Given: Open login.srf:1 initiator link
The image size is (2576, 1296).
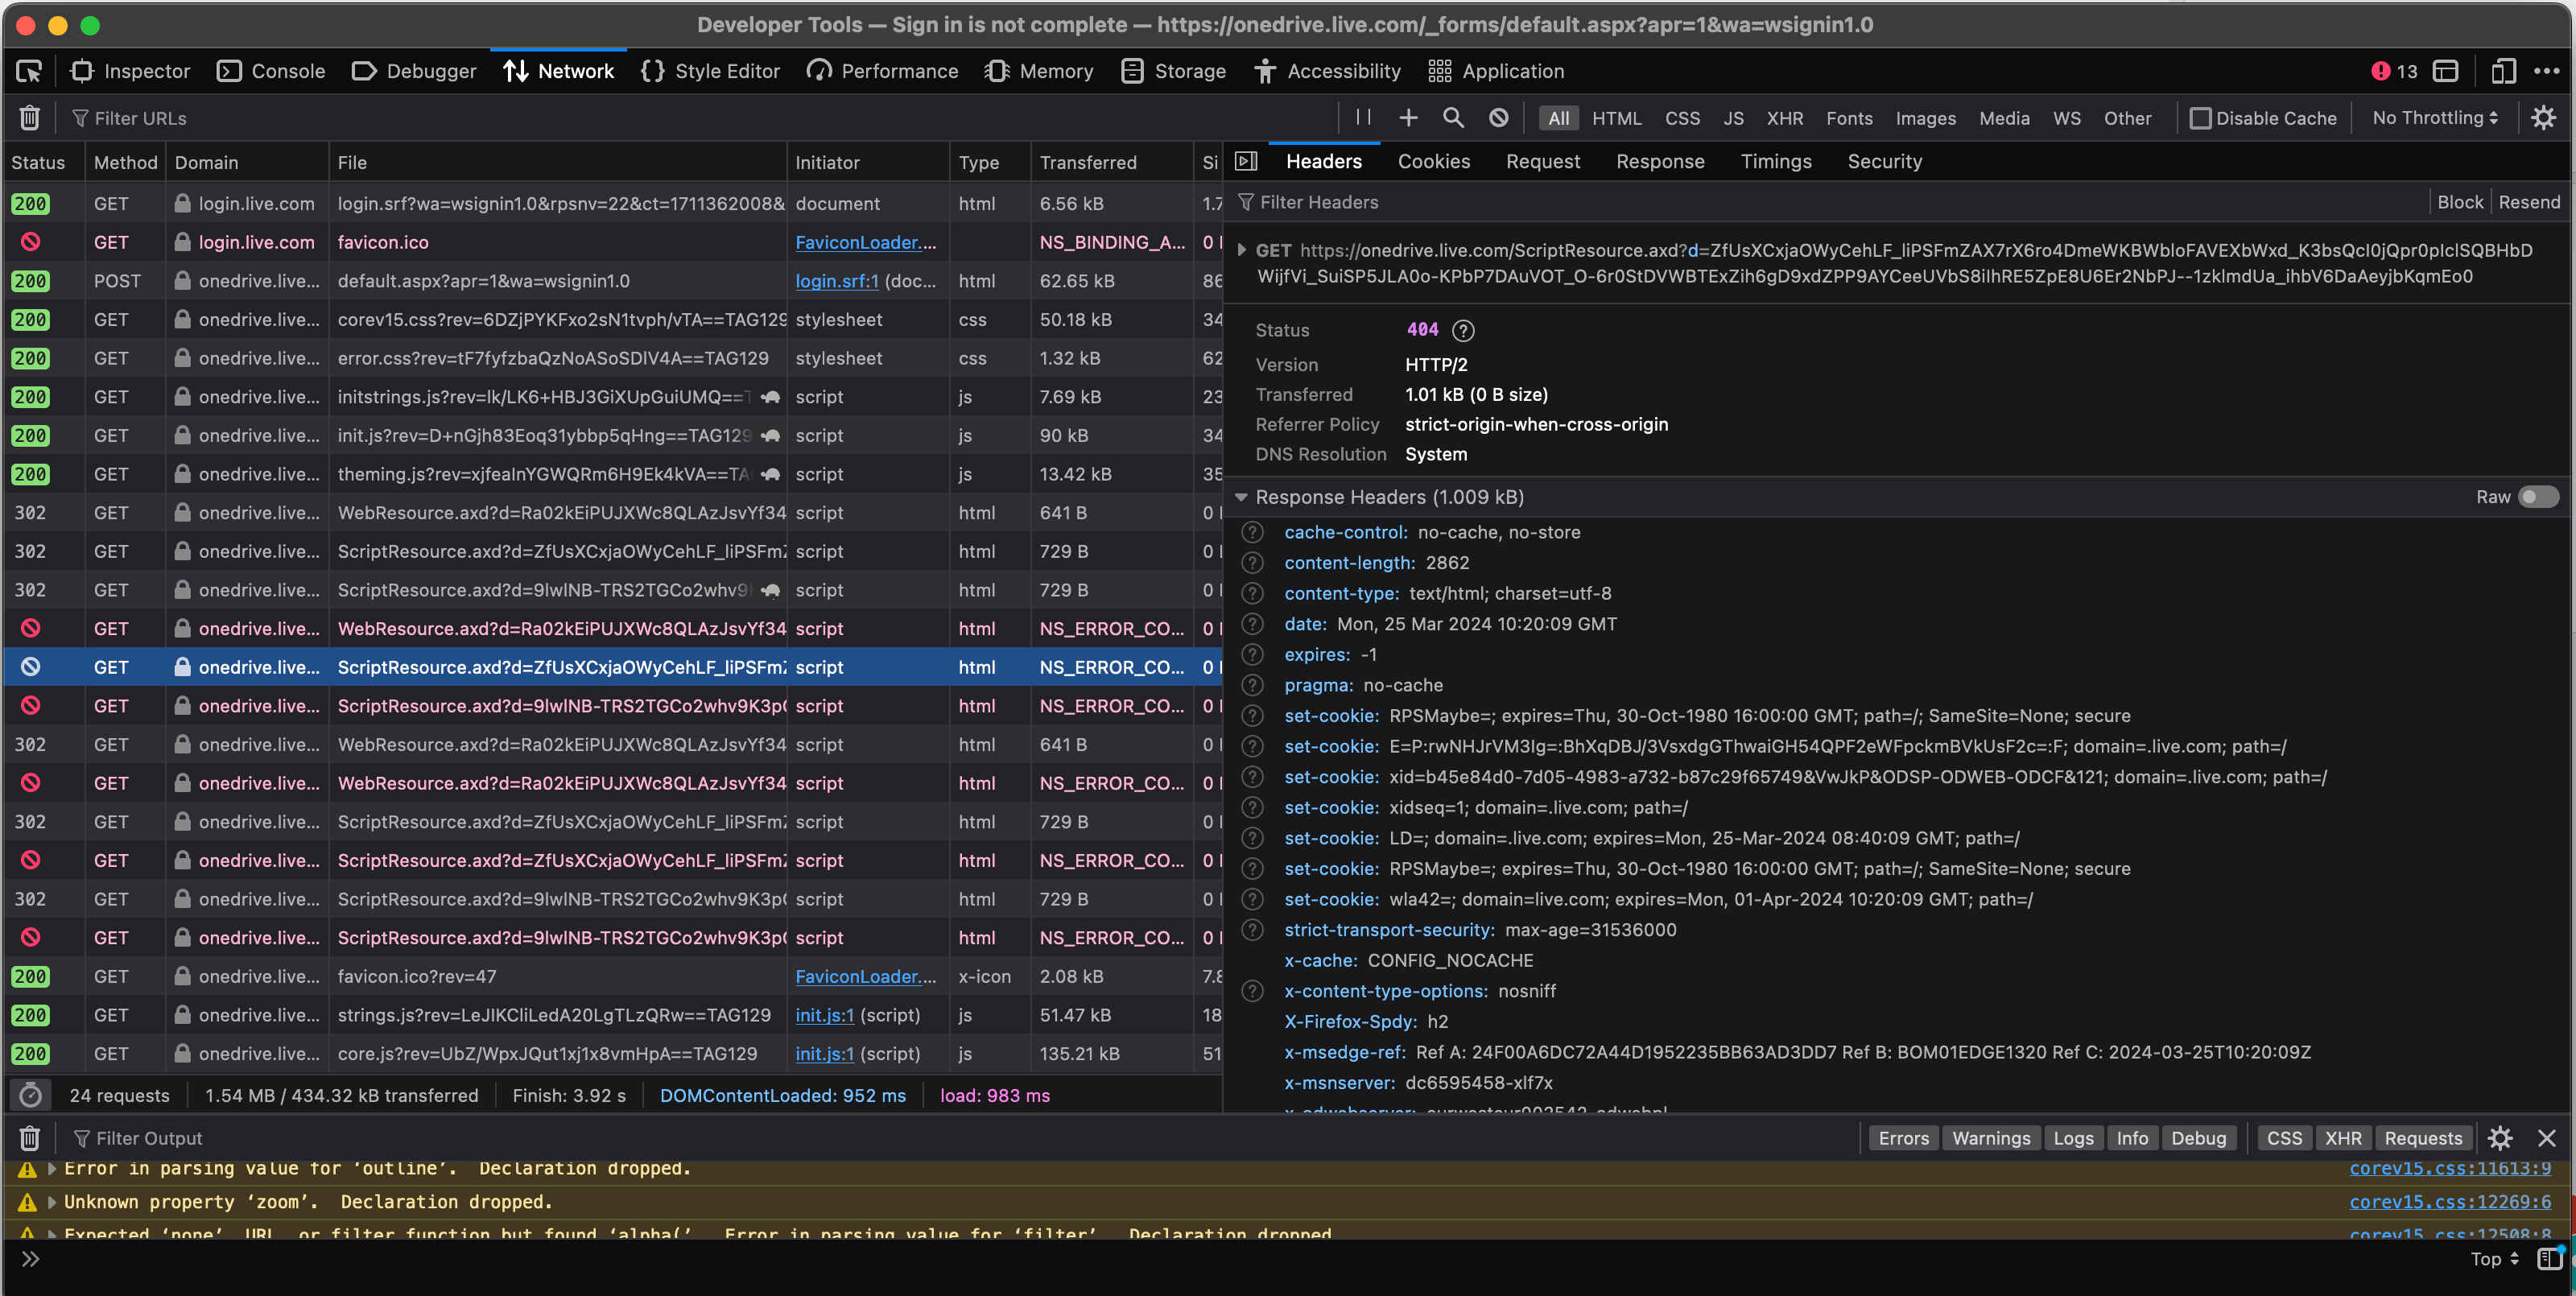Looking at the screenshot, I should point(837,281).
